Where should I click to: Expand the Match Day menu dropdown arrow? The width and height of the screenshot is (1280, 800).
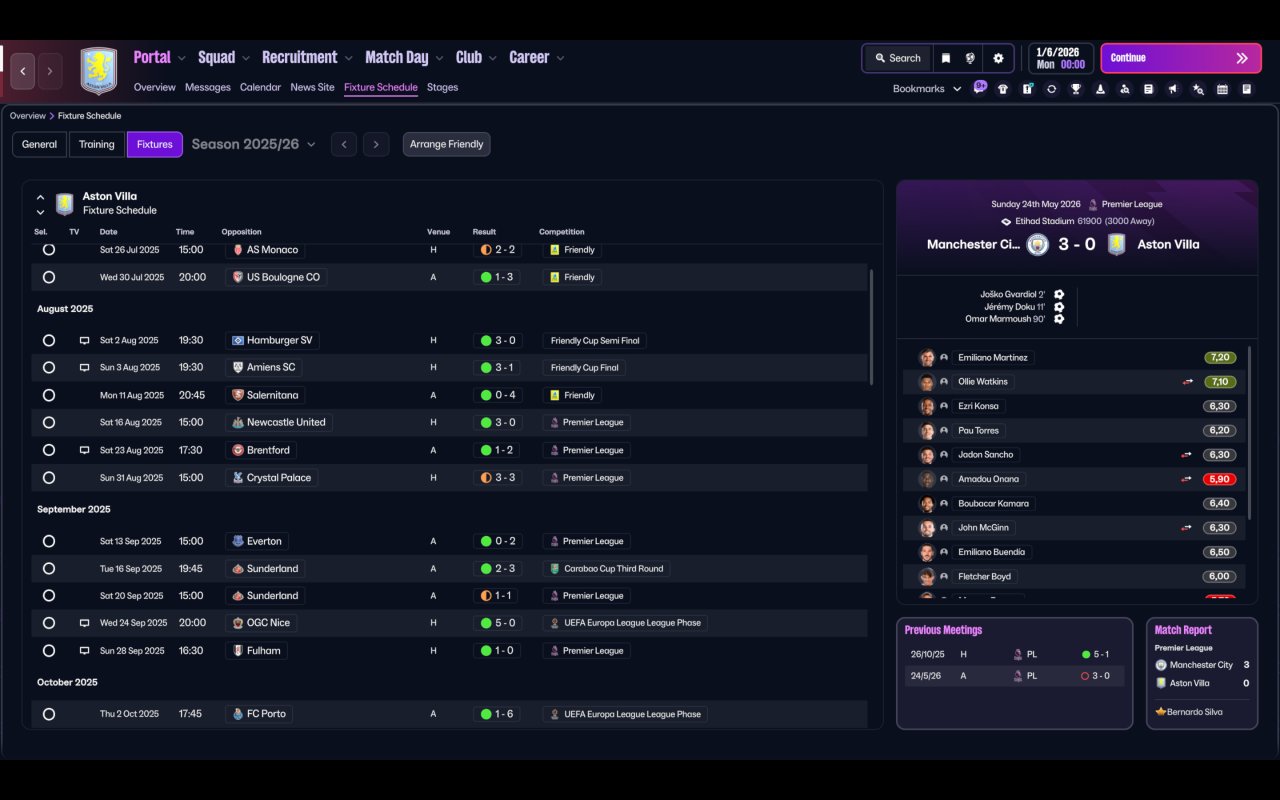[x=439, y=58]
